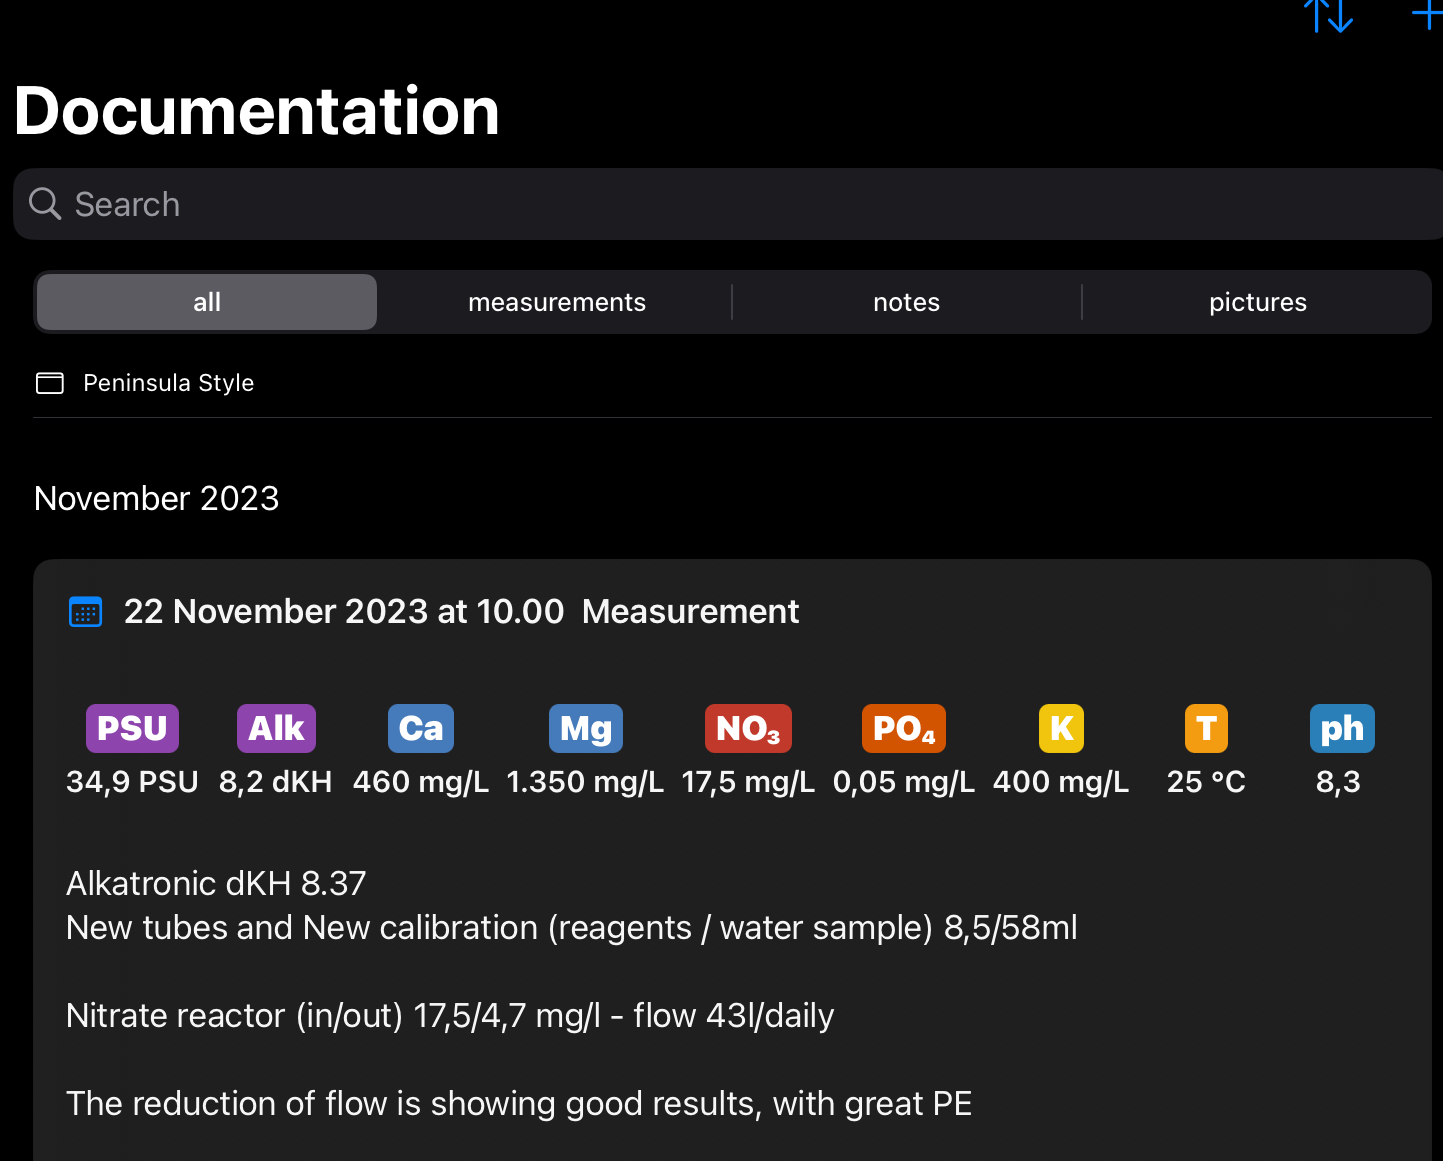This screenshot has height=1161, width=1443.
Task: Open the Peninsula Style aquarium selector
Action: [x=168, y=383]
